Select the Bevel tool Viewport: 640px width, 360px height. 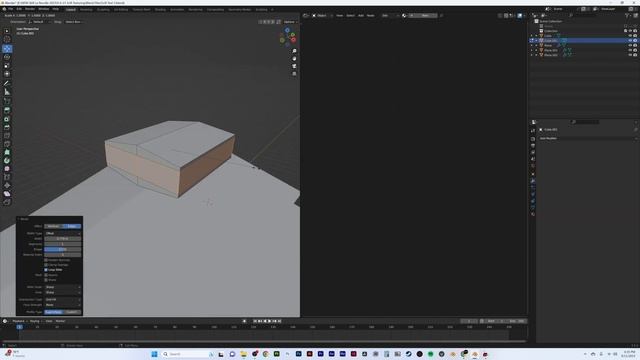tap(7, 127)
